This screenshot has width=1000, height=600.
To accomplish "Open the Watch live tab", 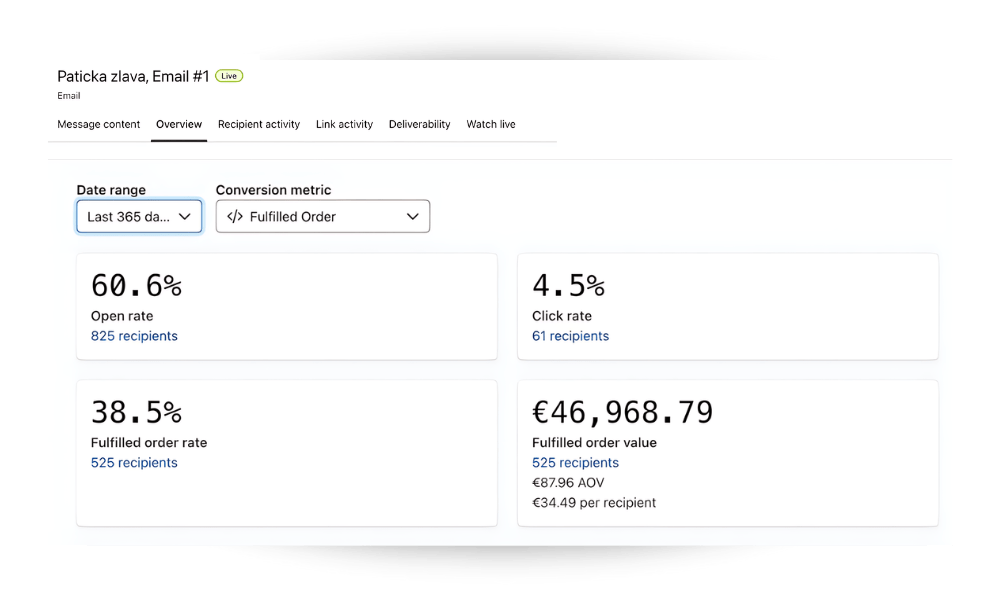I will [x=491, y=125].
